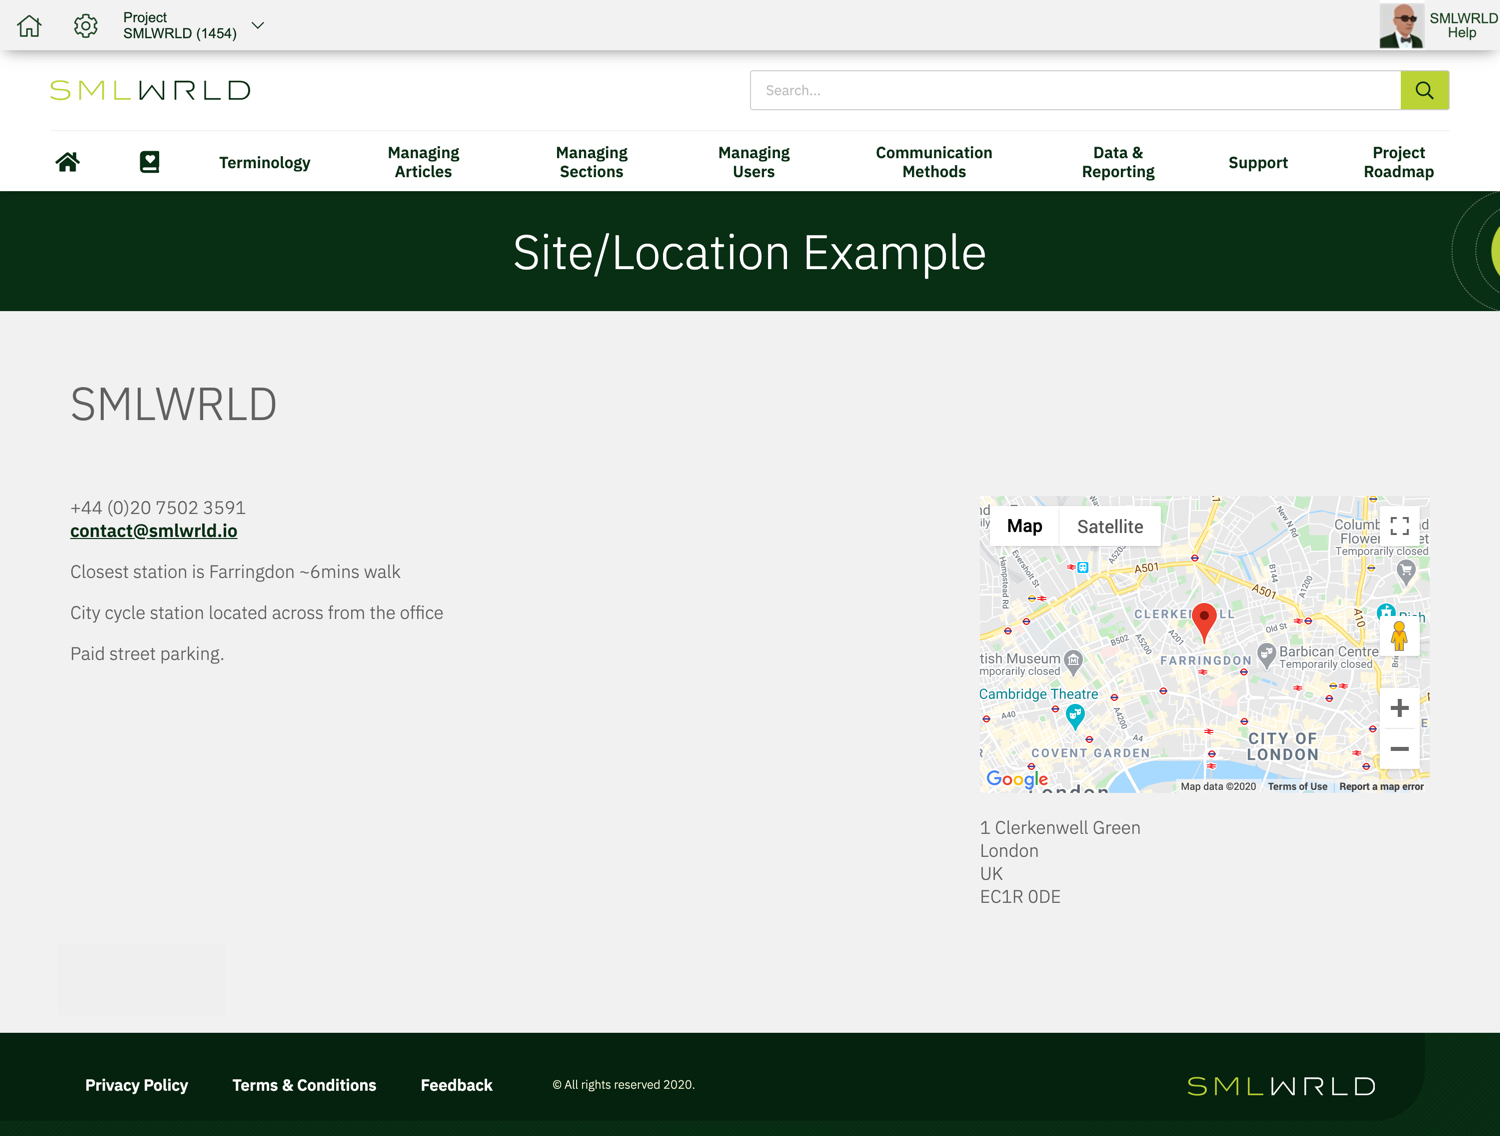This screenshot has width=1500, height=1136.
Task: Open the Terminology menu
Action: click(x=265, y=162)
